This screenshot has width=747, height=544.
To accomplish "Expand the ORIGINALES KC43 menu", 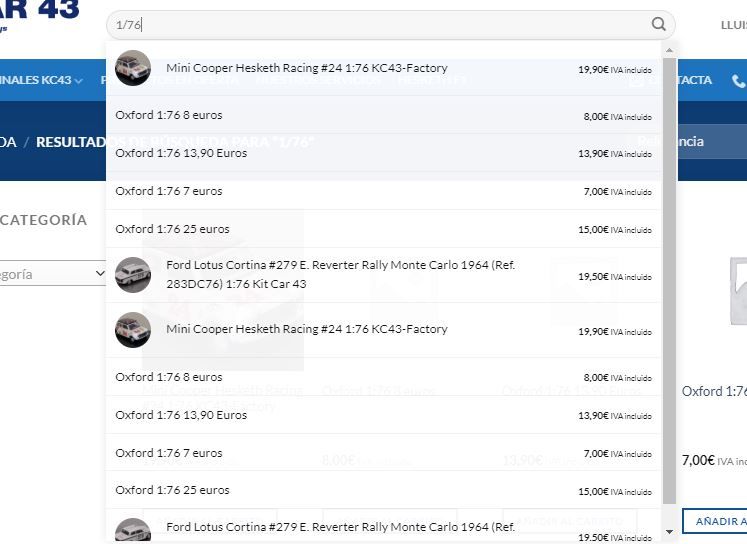I will coord(41,80).
